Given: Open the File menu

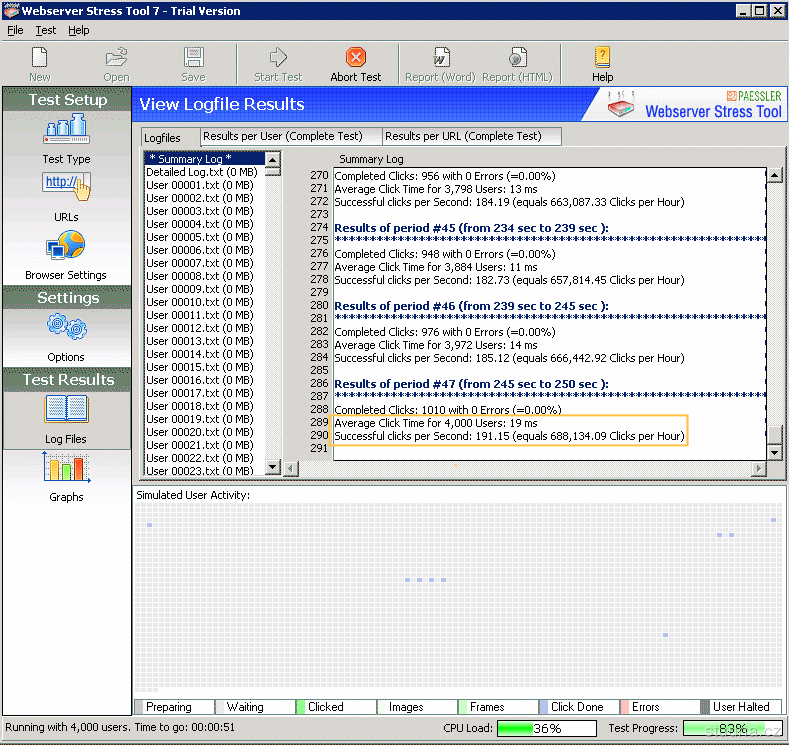Looking at the screenshot, I should 15,30.
